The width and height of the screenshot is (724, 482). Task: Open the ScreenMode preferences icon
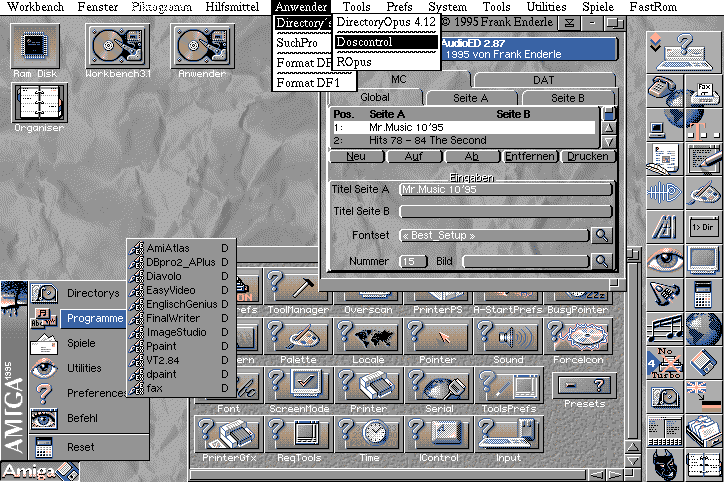click(298, 386)
